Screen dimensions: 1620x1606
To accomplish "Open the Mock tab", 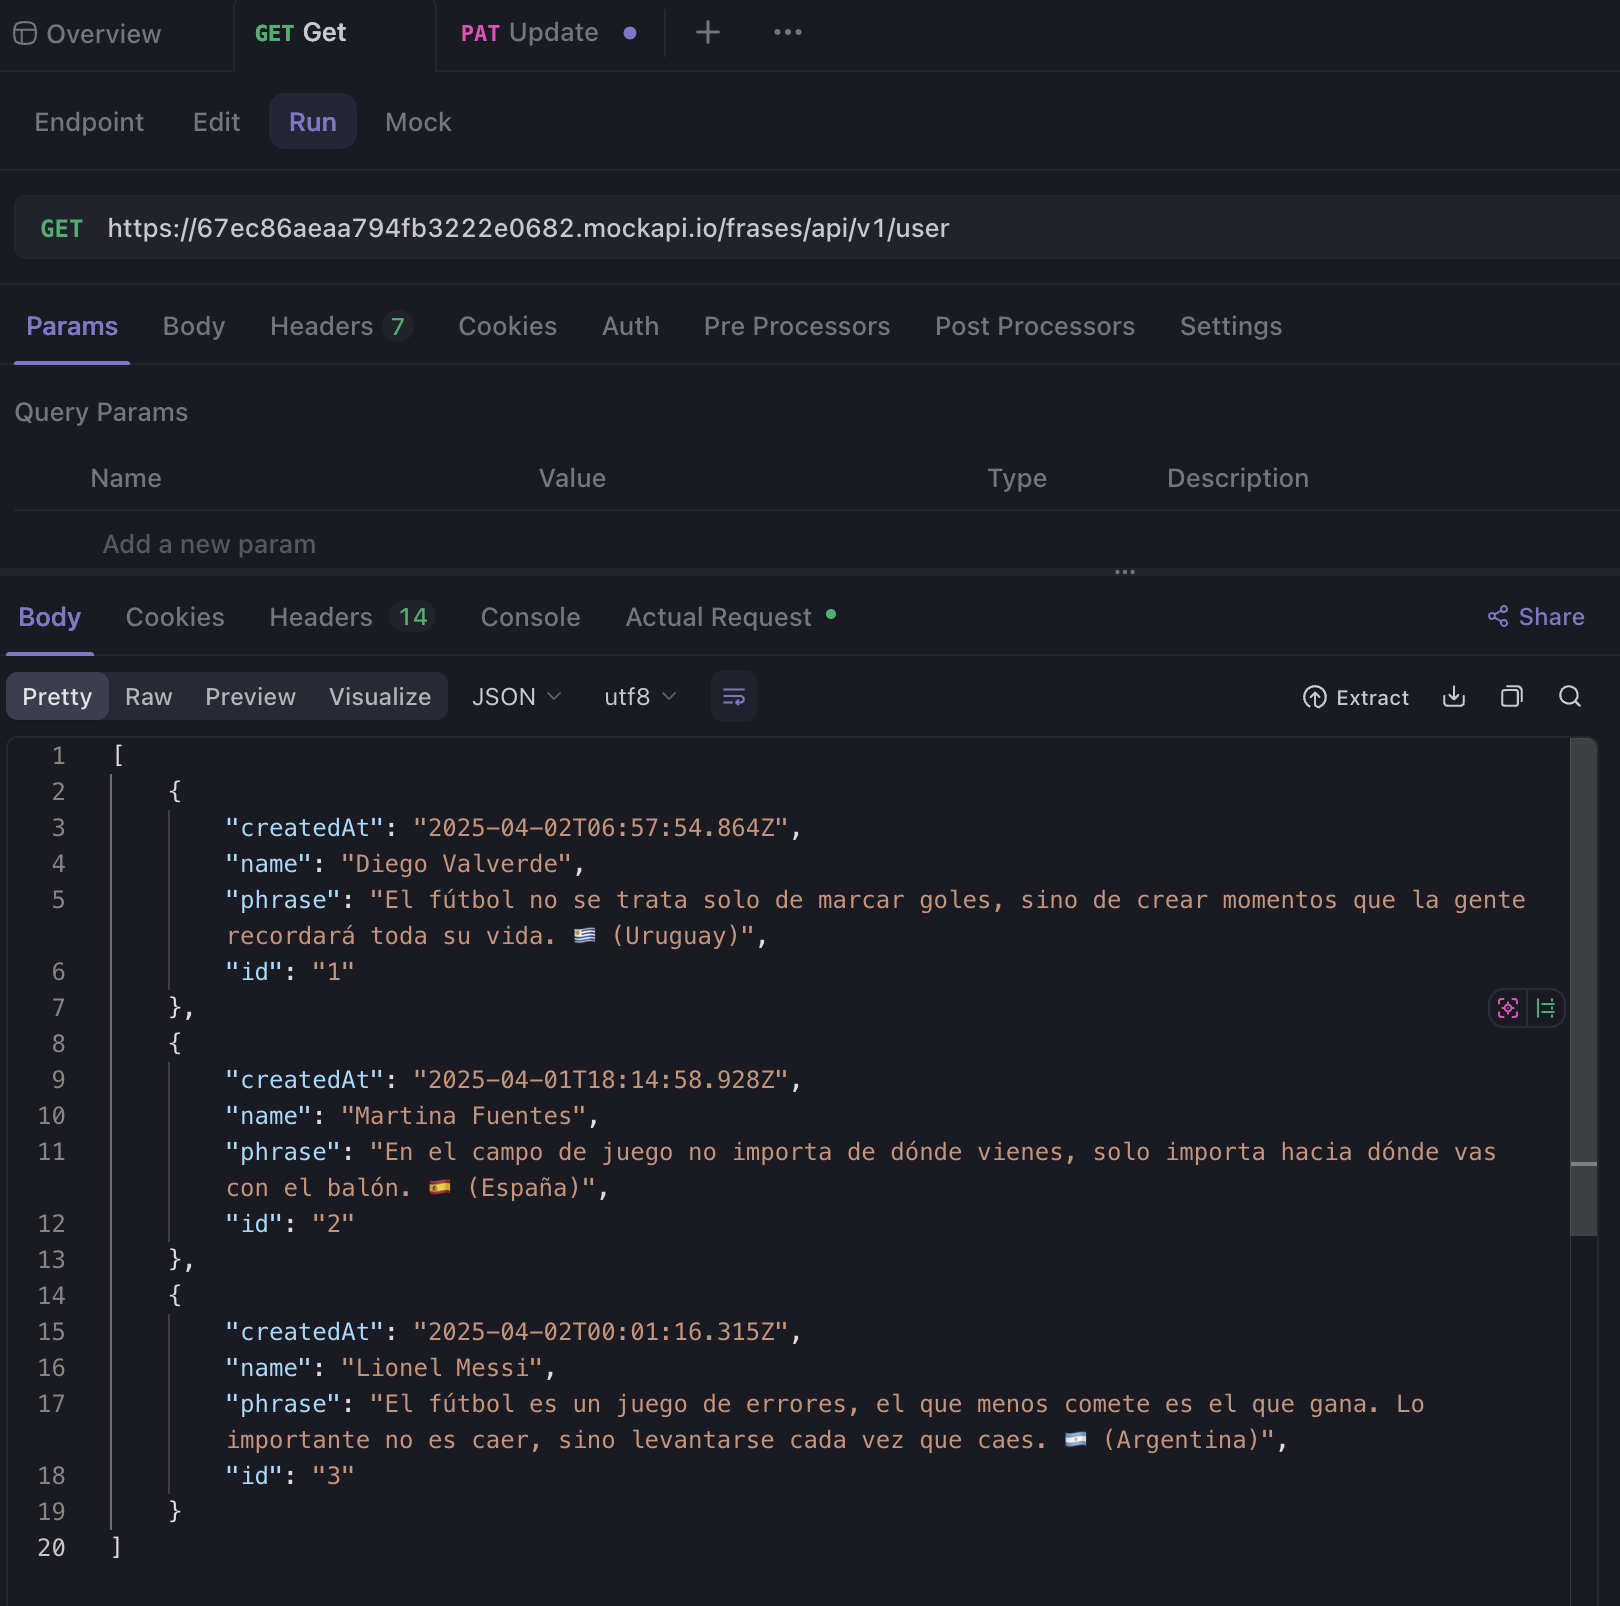I will coord(419,122).
